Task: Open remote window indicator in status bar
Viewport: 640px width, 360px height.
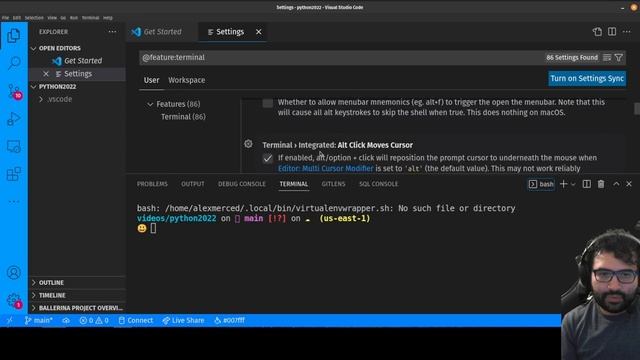Action: tap(9, 320)
